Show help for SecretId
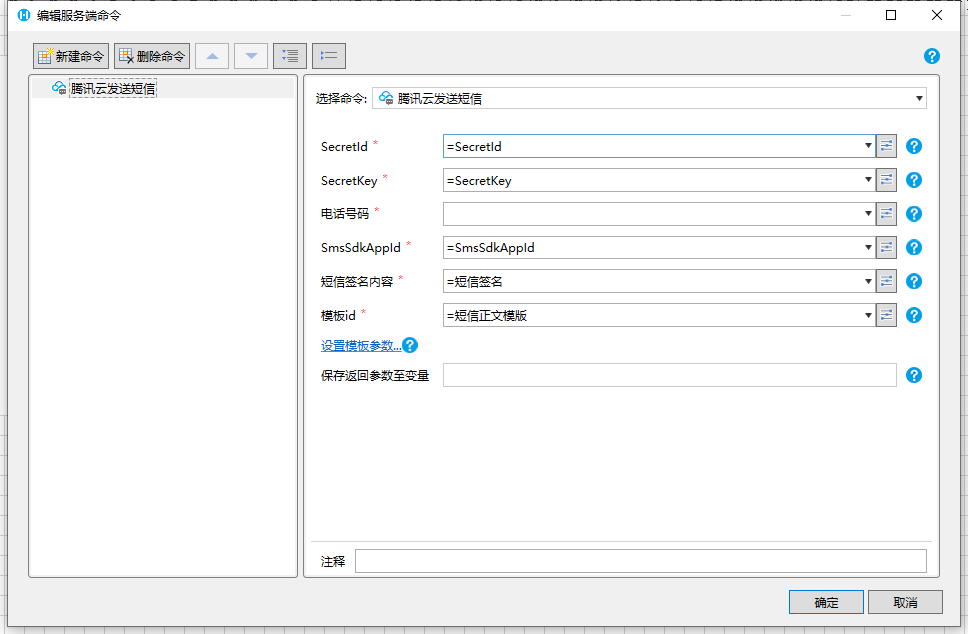968x634 pixels. click(x=914, y=146)
